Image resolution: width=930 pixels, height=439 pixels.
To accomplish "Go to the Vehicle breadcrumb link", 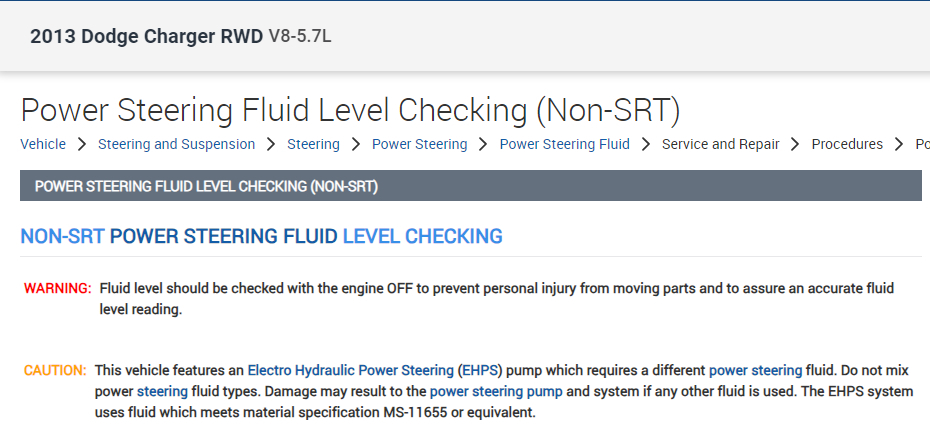I will click(x=43, y=144).
